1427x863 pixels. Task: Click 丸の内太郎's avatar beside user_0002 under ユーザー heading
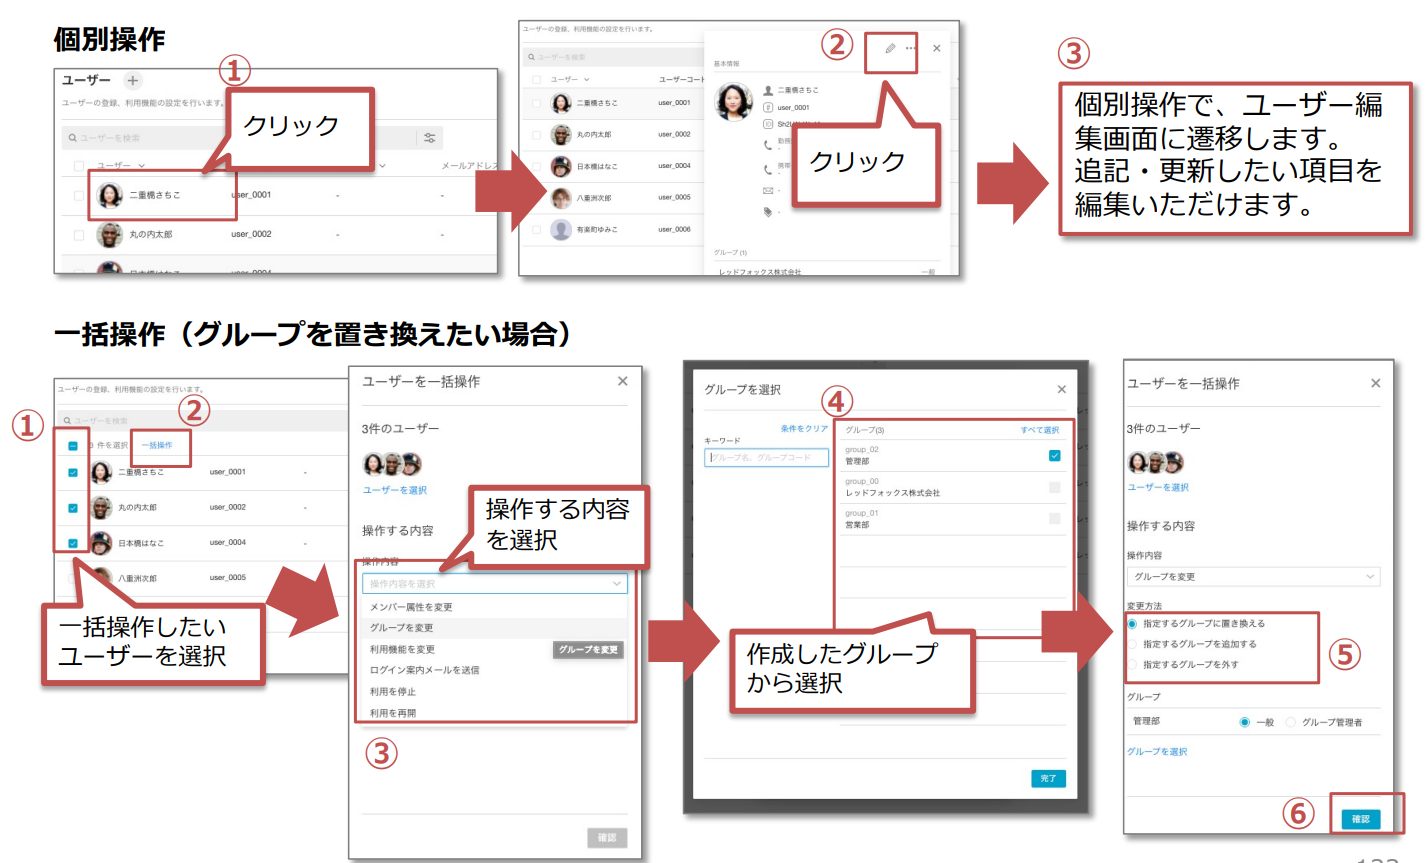pyautogui.click(x=109, y=234)
